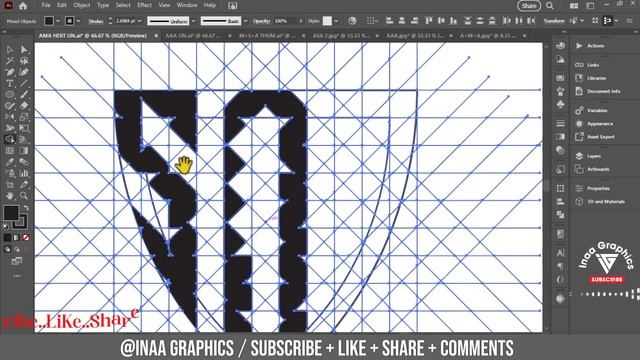Select the Direct Selection tool
640x360 pixels.
click(24, 50)
